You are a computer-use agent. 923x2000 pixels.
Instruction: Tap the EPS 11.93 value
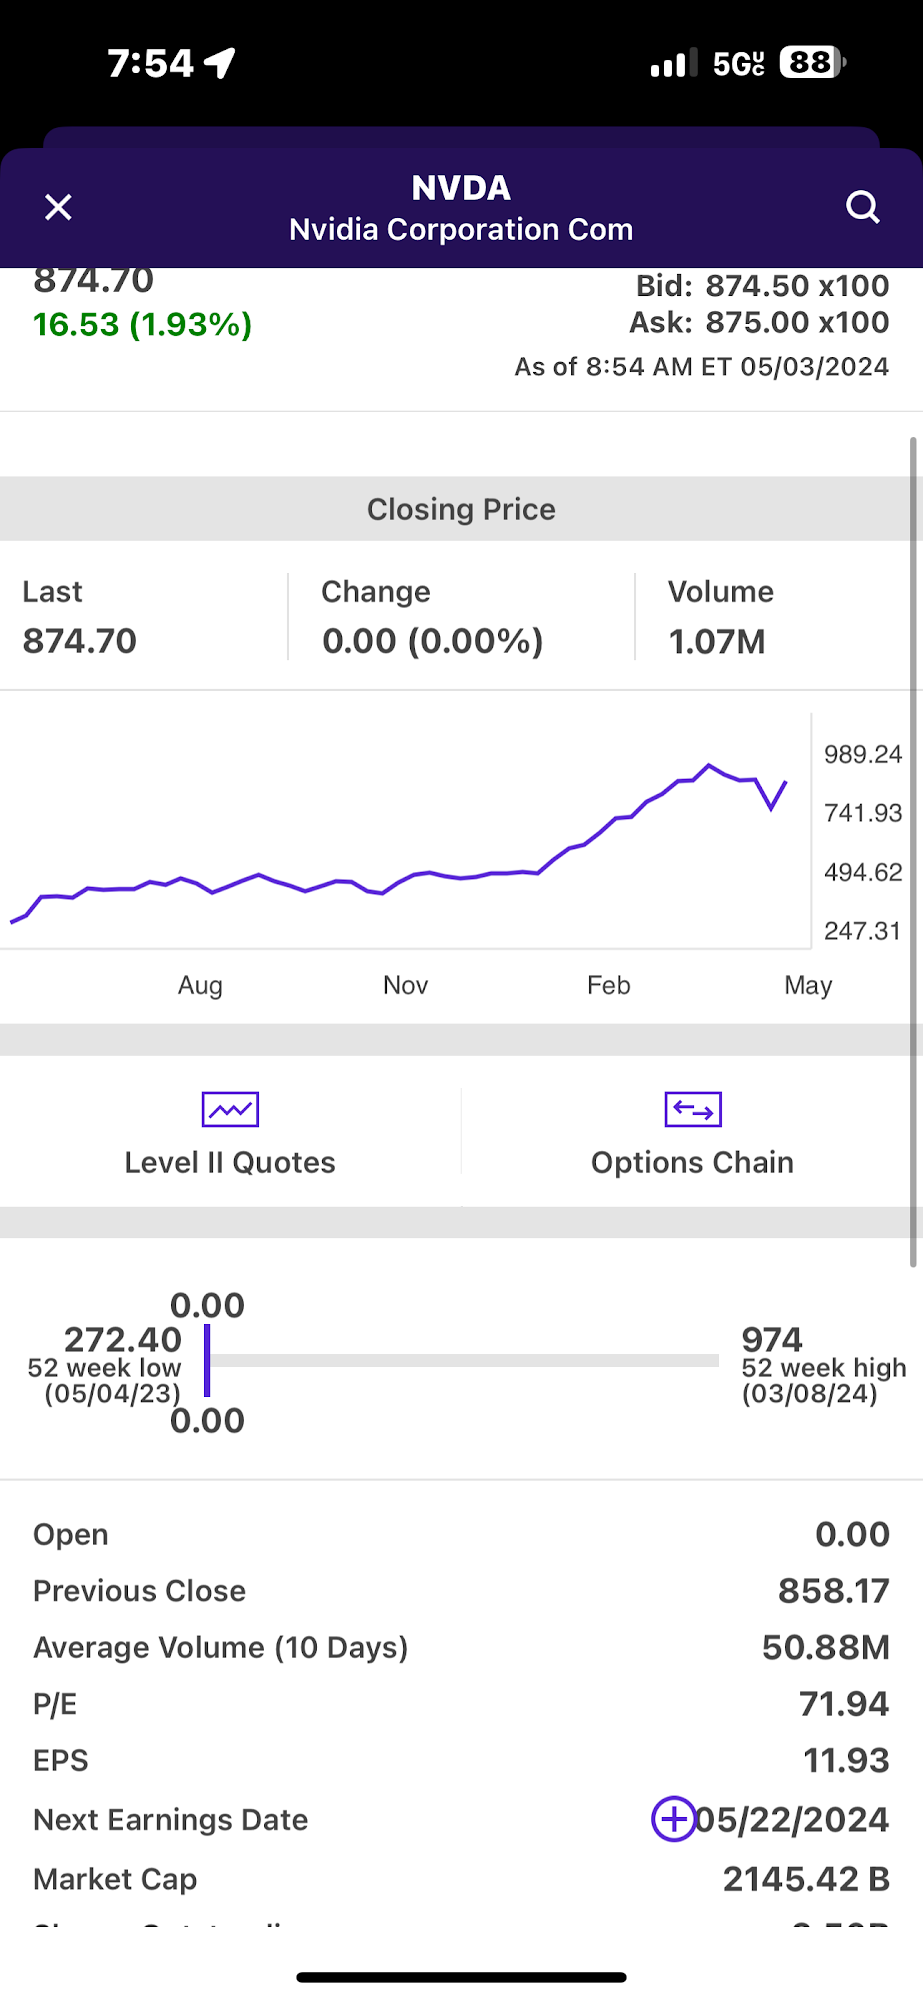tap(846, 1760)
